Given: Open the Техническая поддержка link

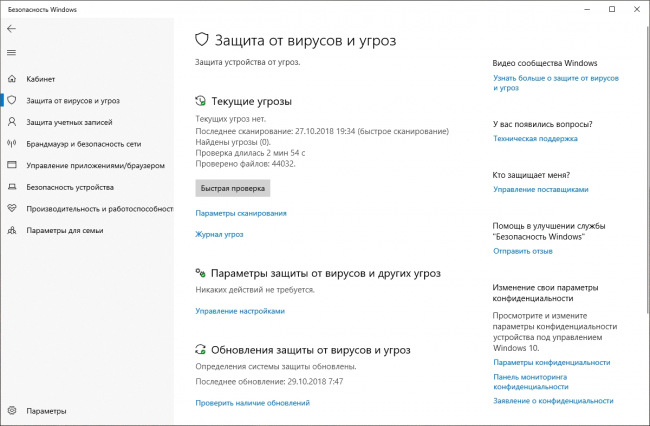Looking at the screenshot, I should click(535, 138).
